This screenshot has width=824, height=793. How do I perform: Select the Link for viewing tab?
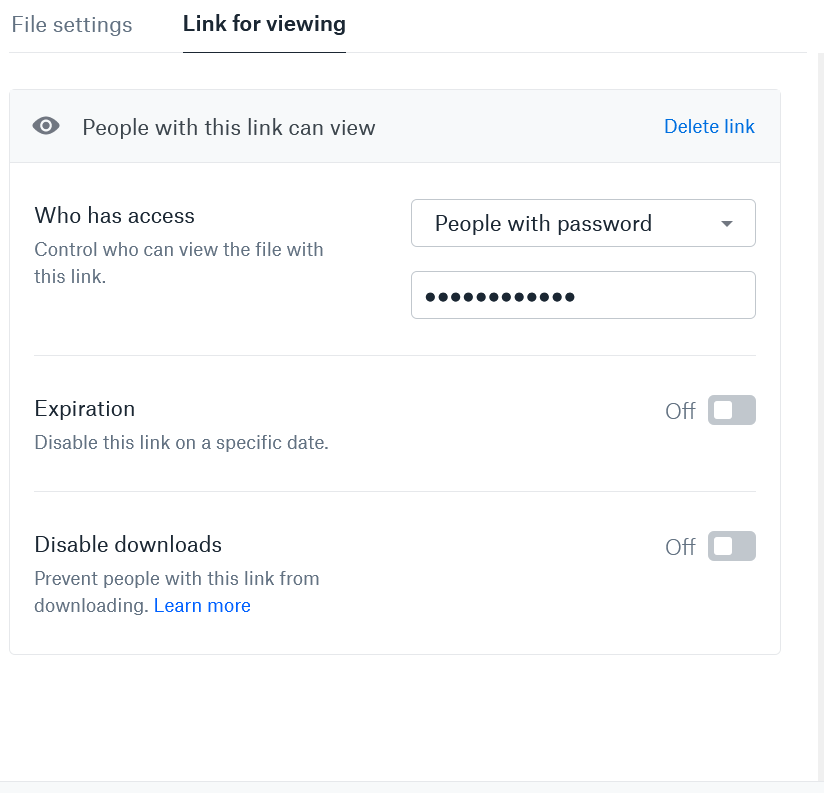pyautogui.click(x=264, y=24)
